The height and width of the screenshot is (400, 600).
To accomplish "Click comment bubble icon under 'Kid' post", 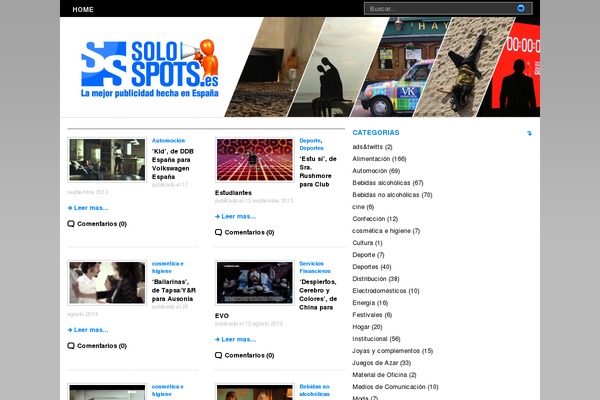I will tap(71, 224).
